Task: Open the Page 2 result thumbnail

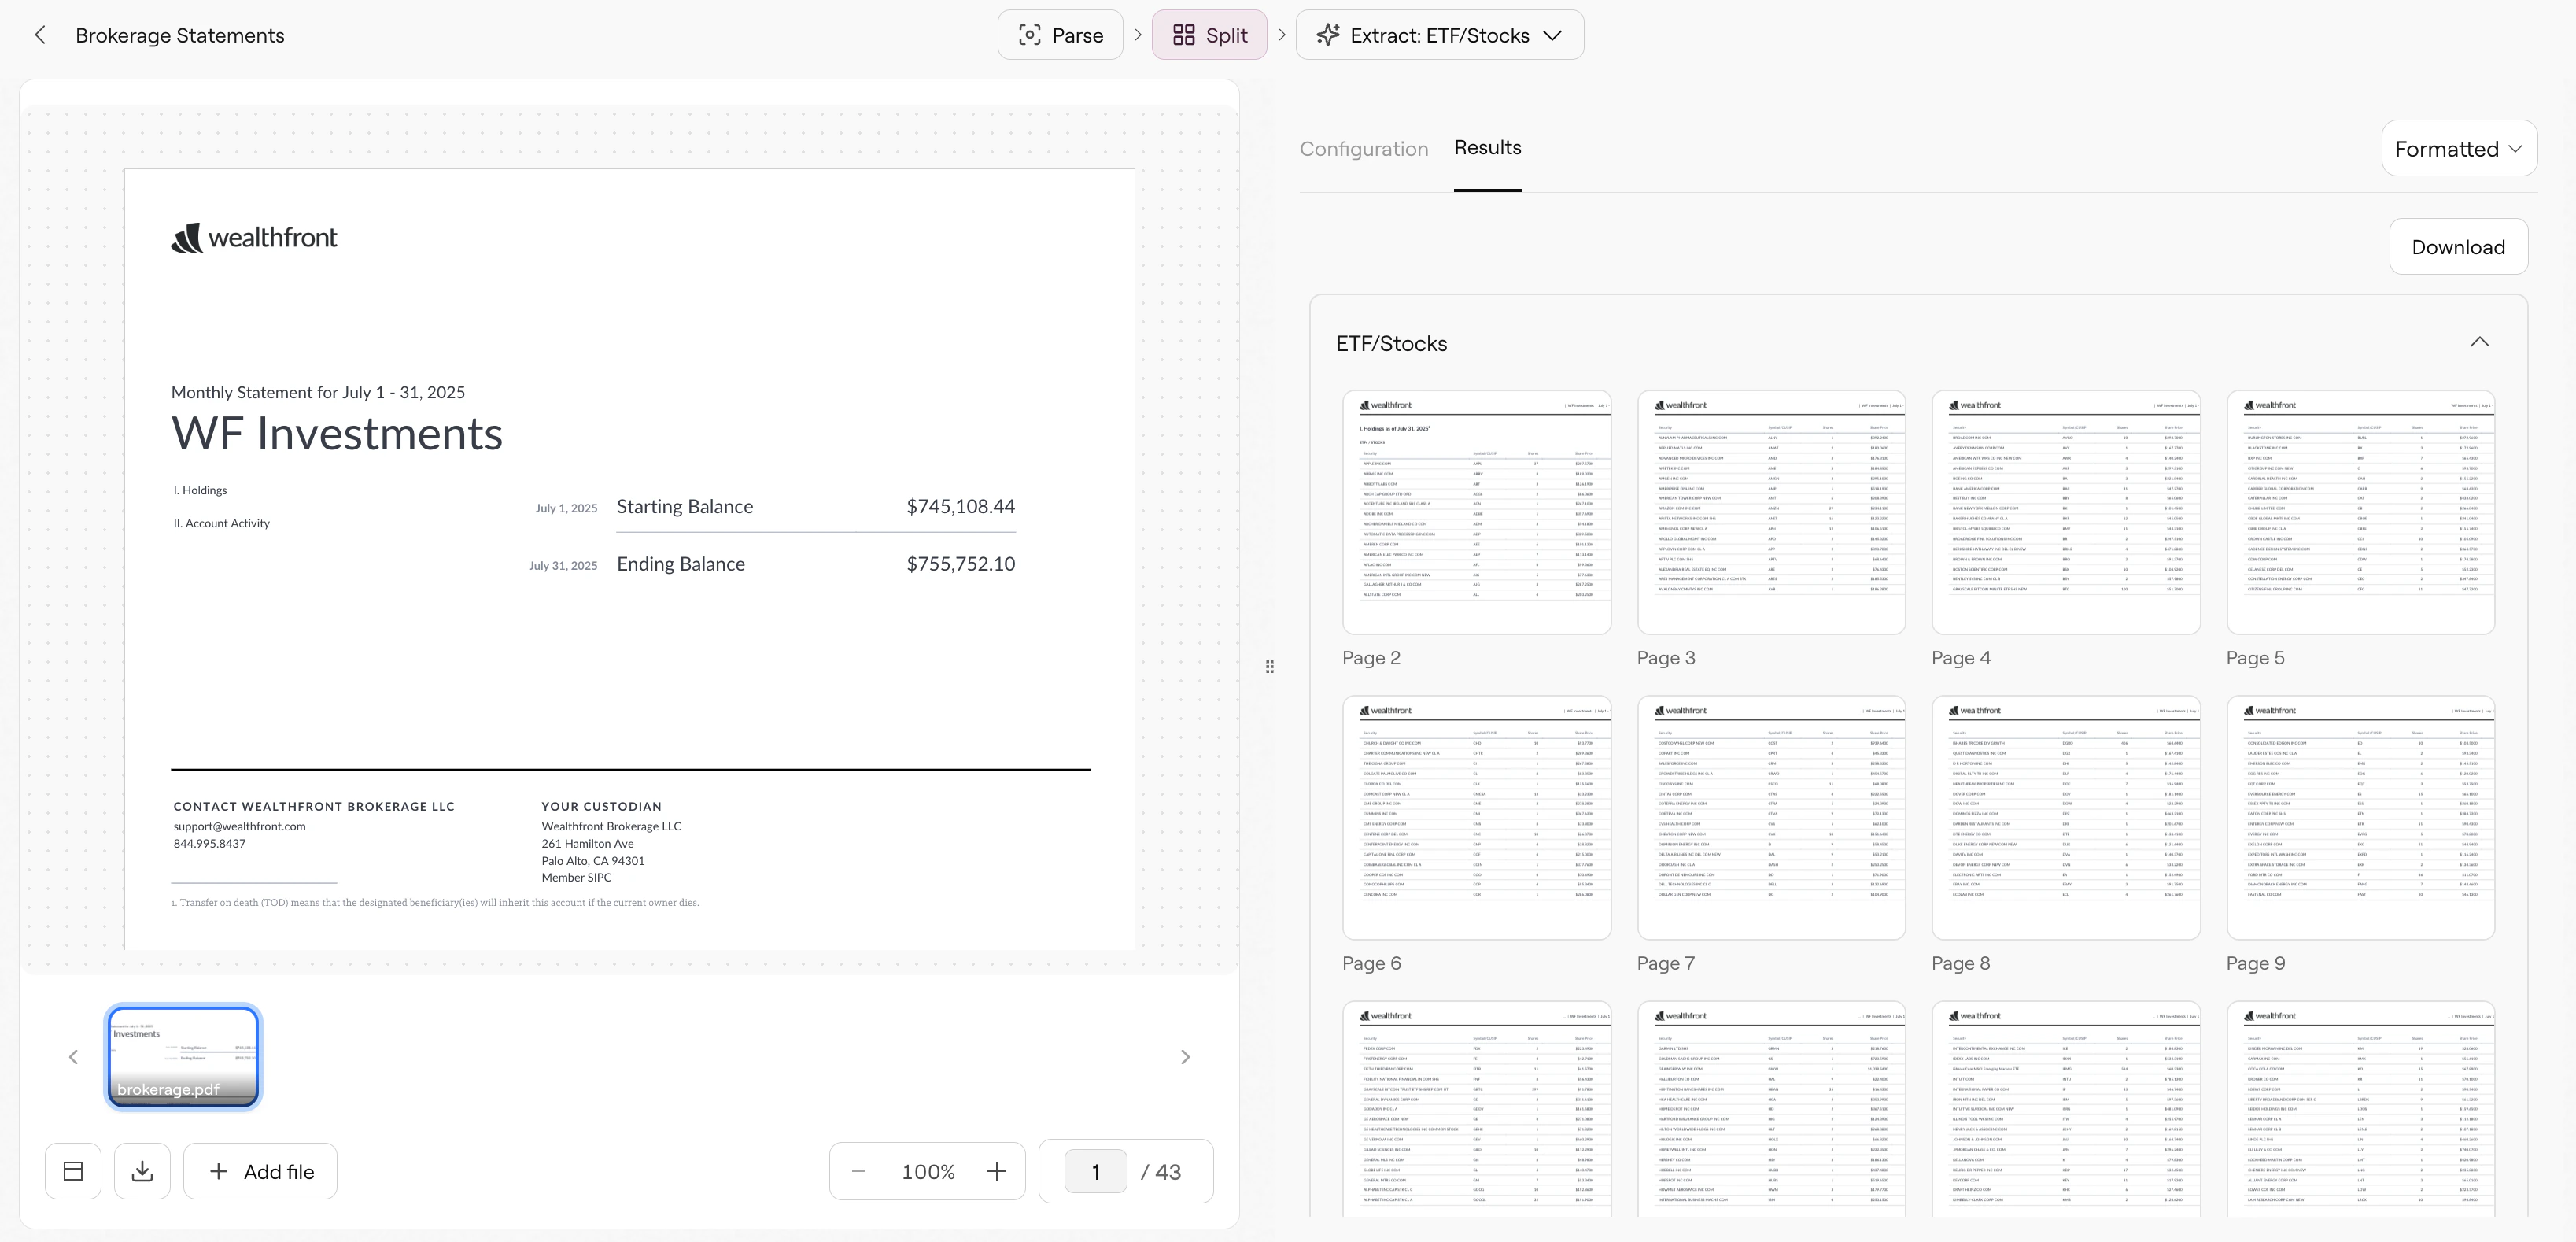Action: click(x=1477, y=513)
